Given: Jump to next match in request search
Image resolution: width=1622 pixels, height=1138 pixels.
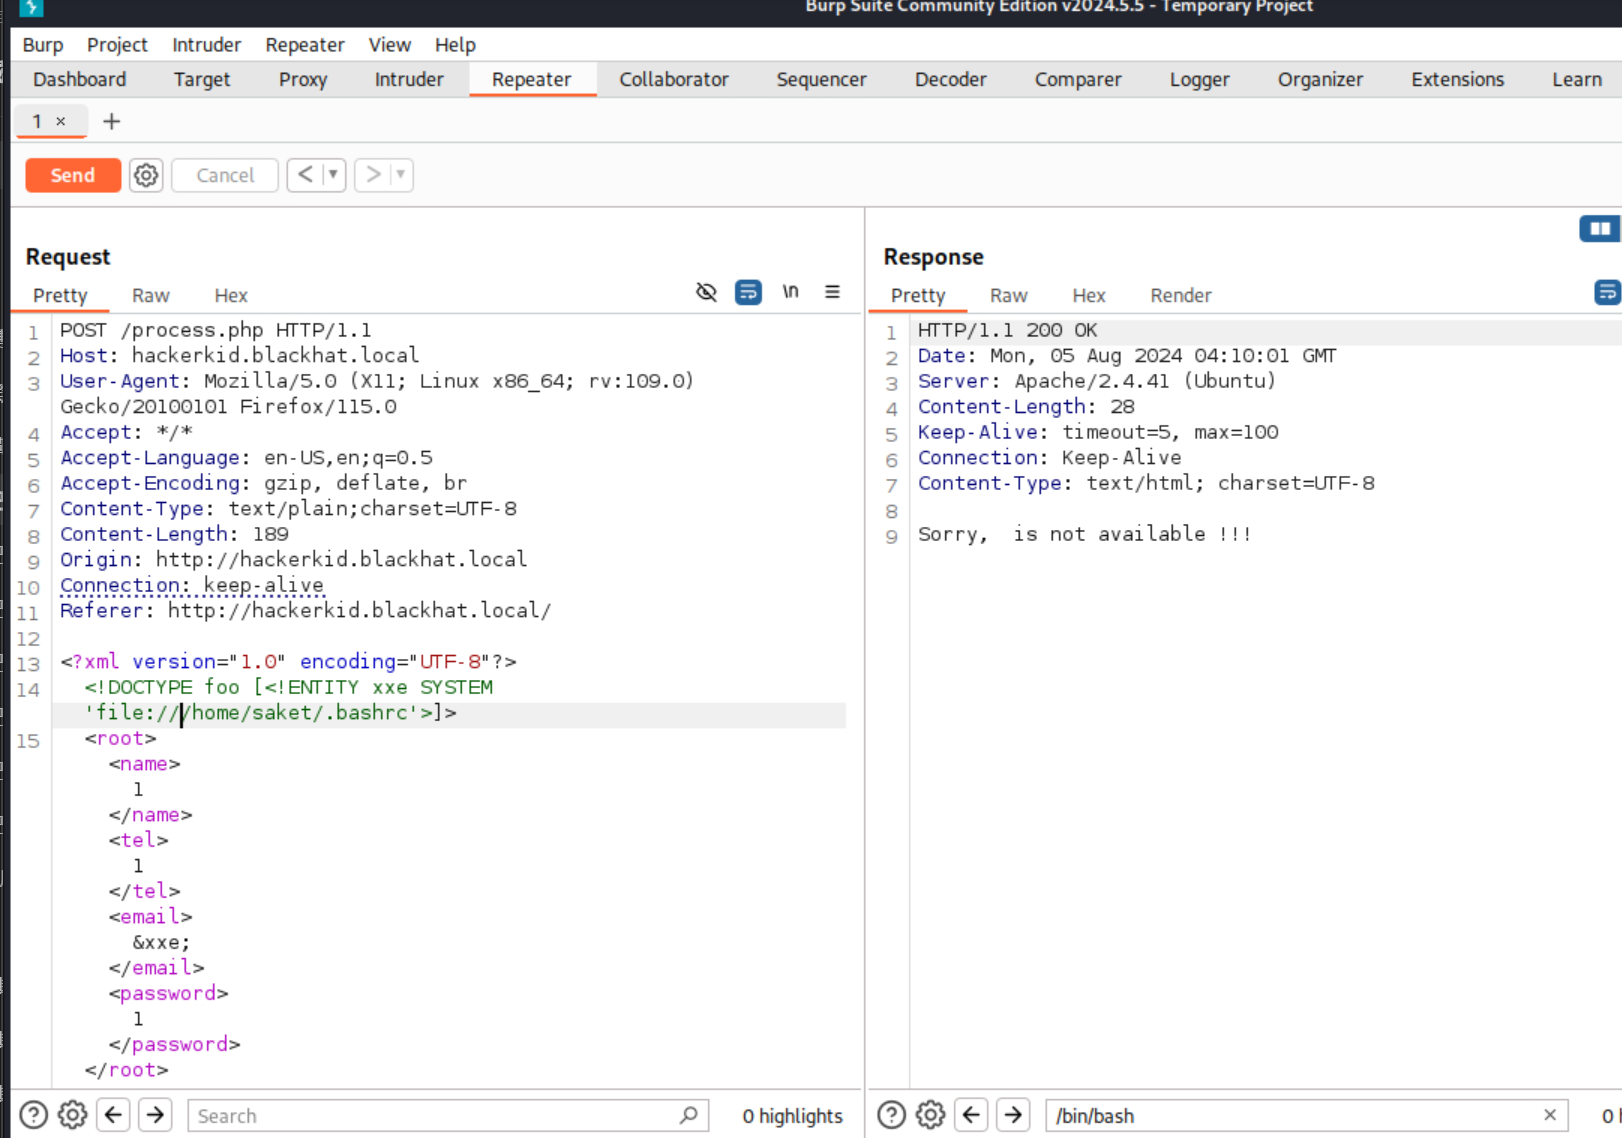Looking at the screenshot, I should pos(156,1115).
